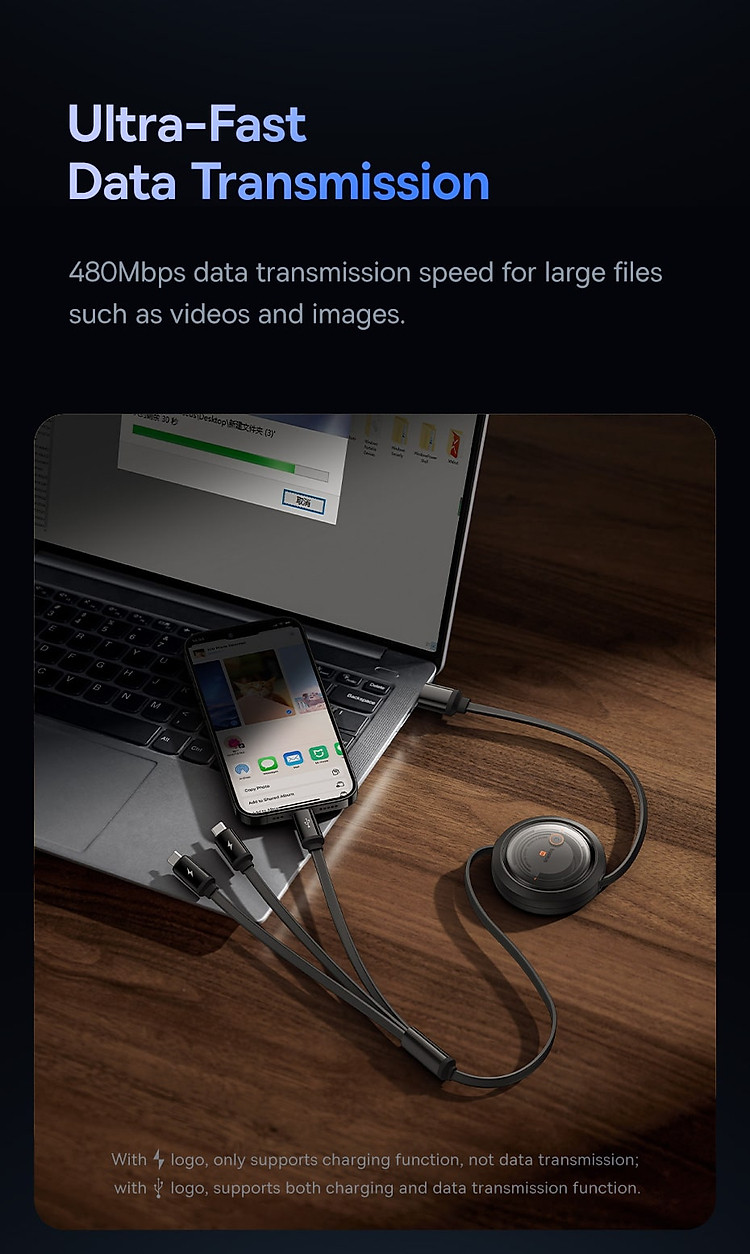Image resolution: width=750 pixels, height=1254 pixels.
Task: Tap the AirDrop icon on the phone
Action: click(x=242, y=769)
